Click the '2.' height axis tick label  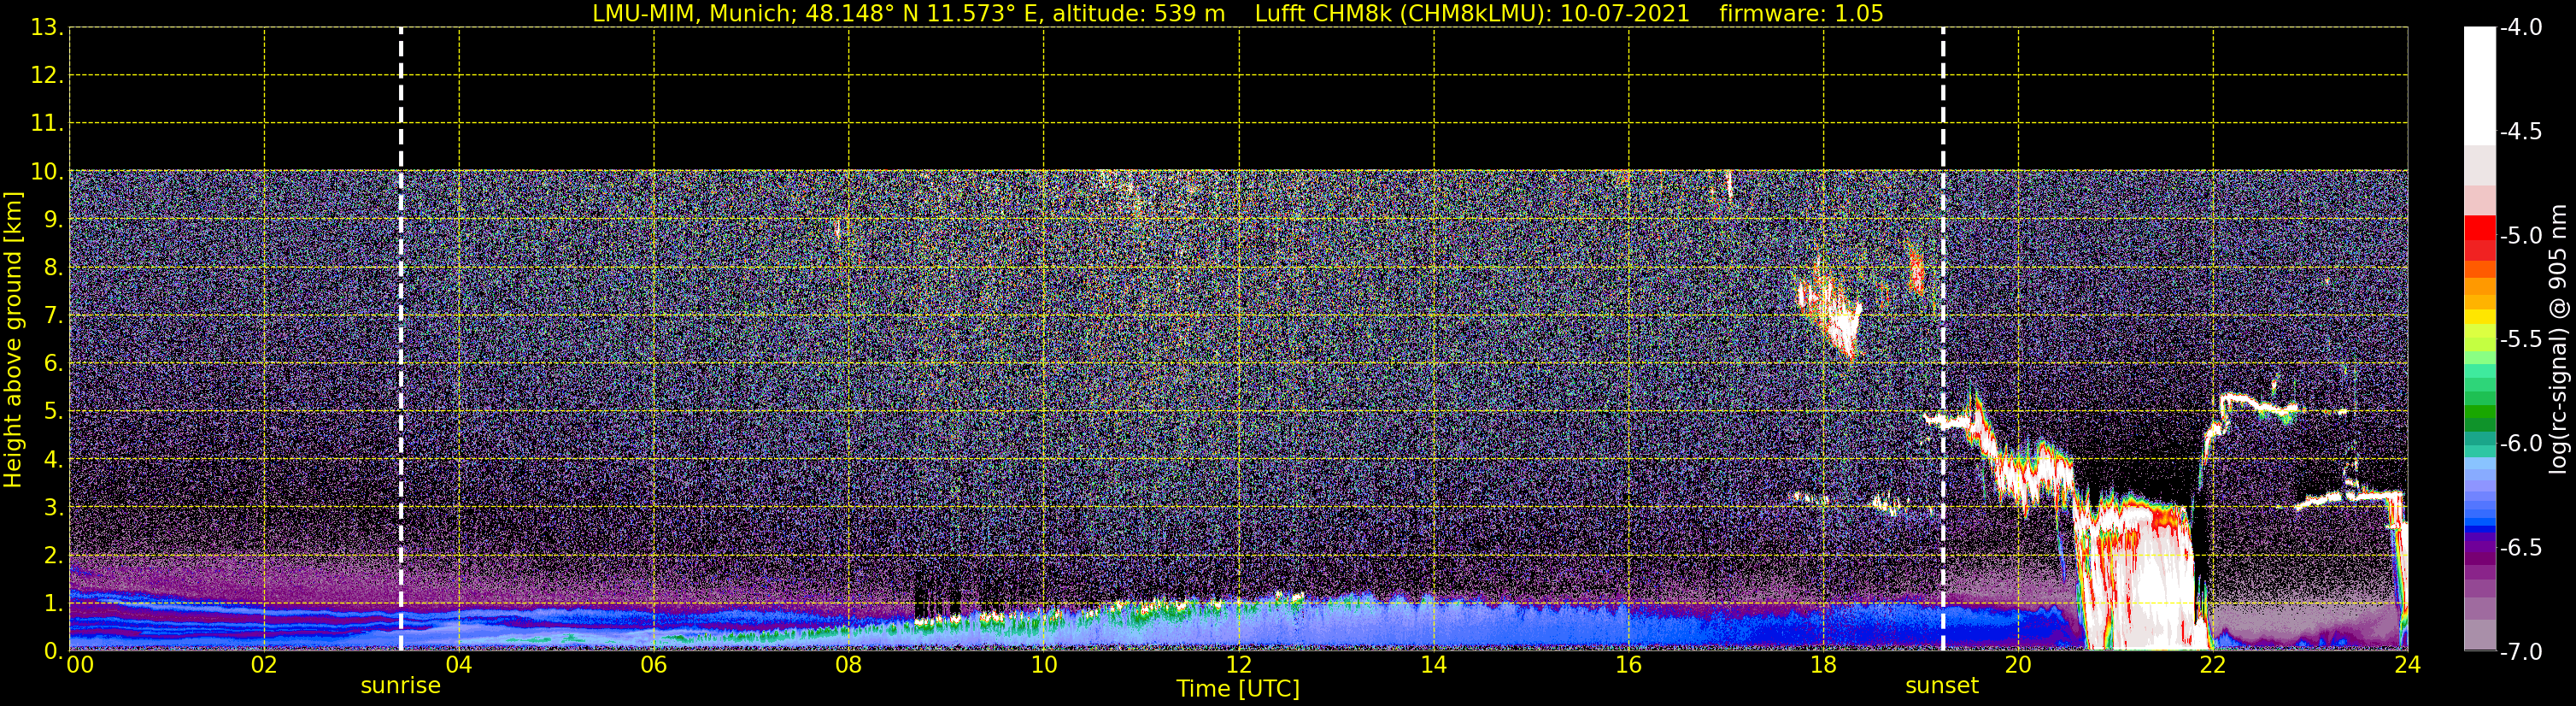click(x=53, y=556)
